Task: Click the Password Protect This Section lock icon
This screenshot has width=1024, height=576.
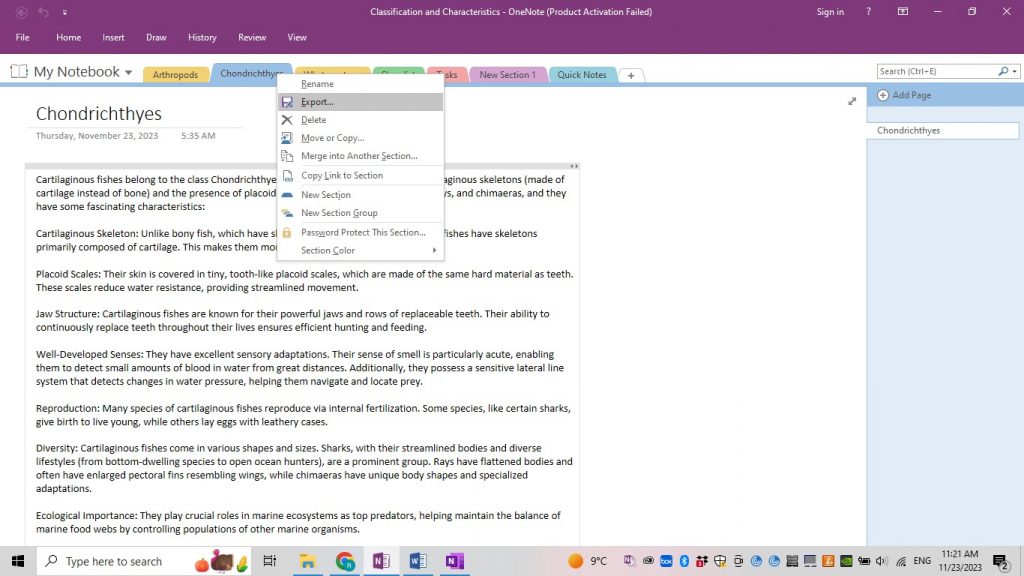Action: pyautogui.click(x=288, y=232)
